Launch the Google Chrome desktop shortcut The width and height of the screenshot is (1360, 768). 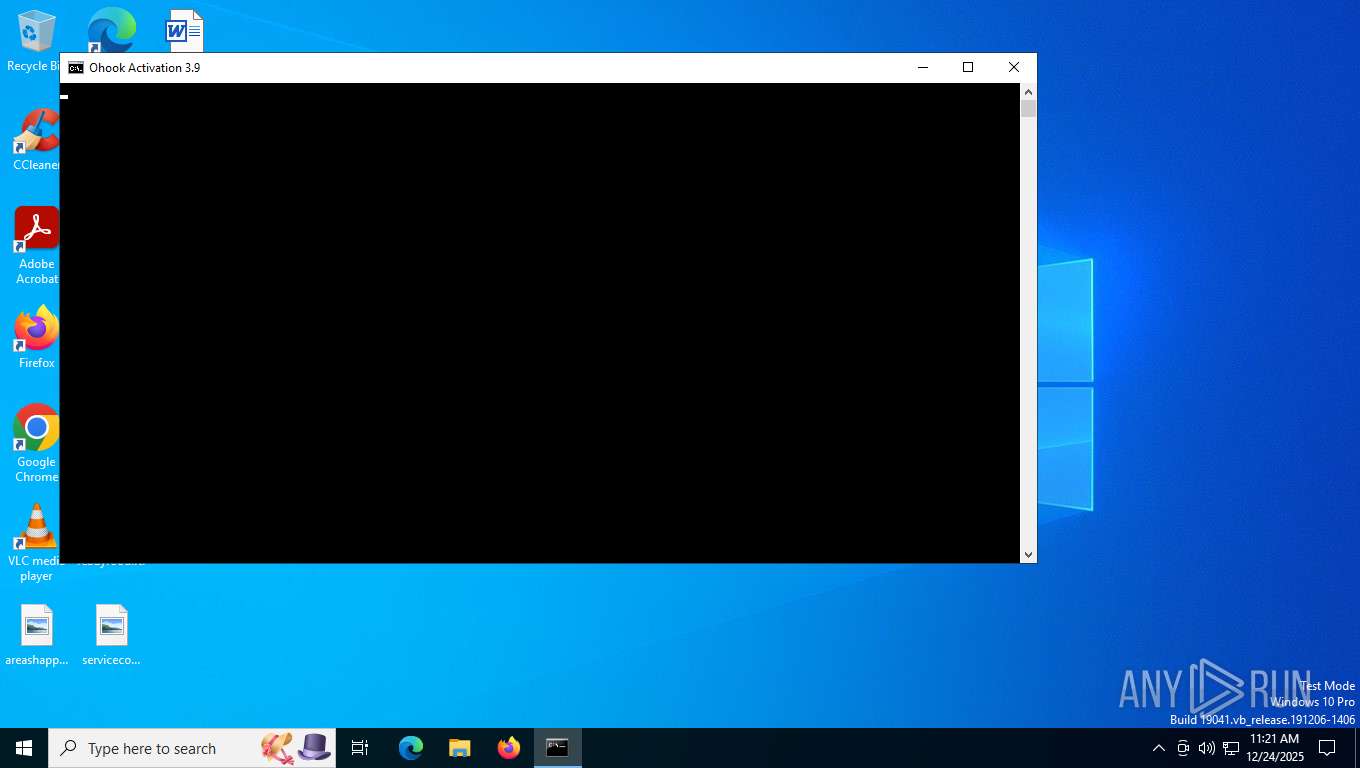tap(36, 443)
